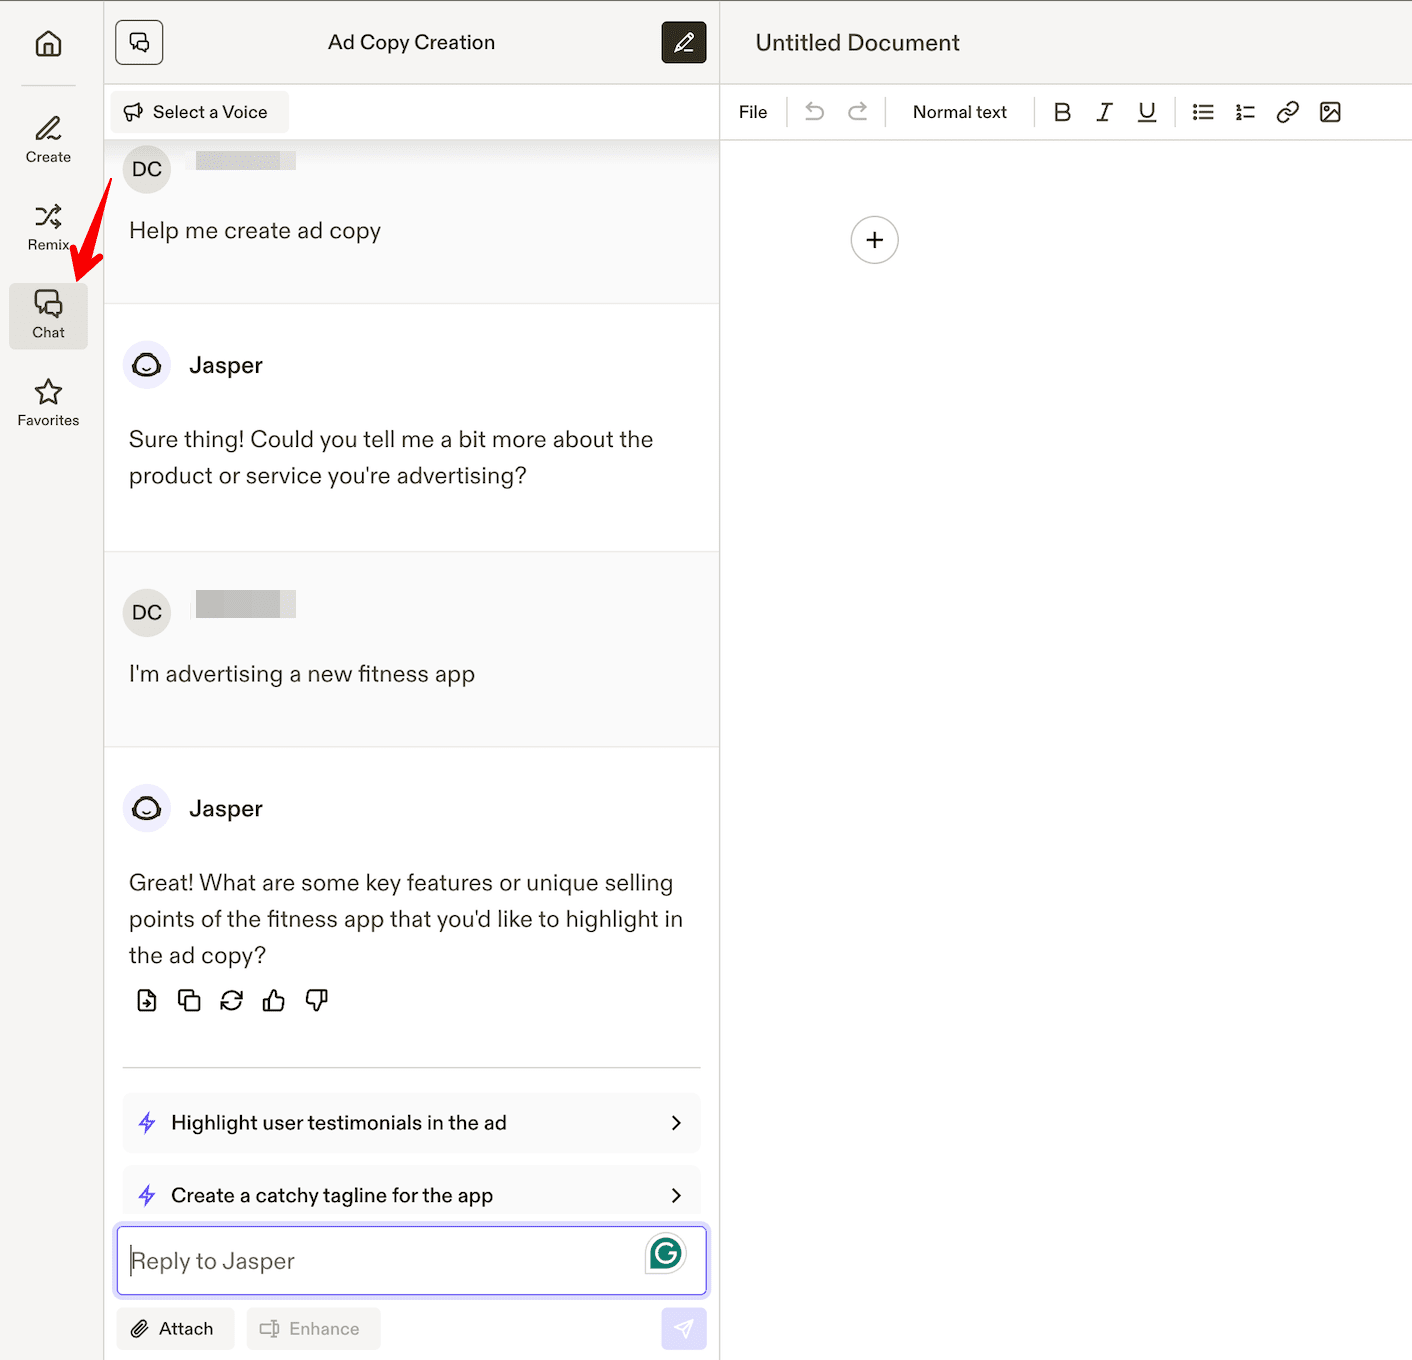Regenerate Jasper's last response
The height and width of the screenshot is (1360, 1412).
[x=232, y=1000]
